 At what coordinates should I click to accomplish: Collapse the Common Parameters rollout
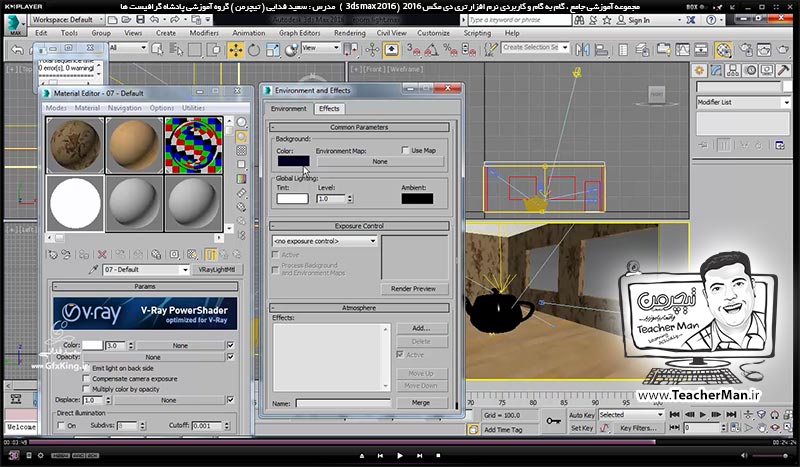coord(359,127)
